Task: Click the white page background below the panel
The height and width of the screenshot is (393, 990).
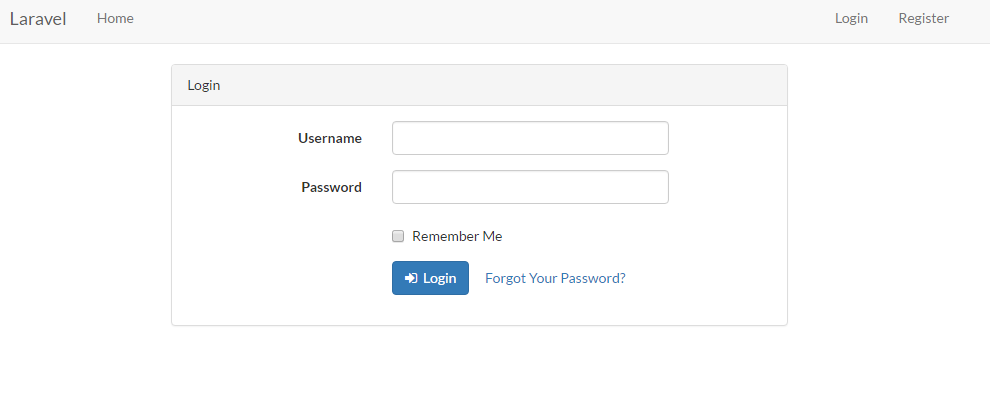Action: click(x=480, y=360)
